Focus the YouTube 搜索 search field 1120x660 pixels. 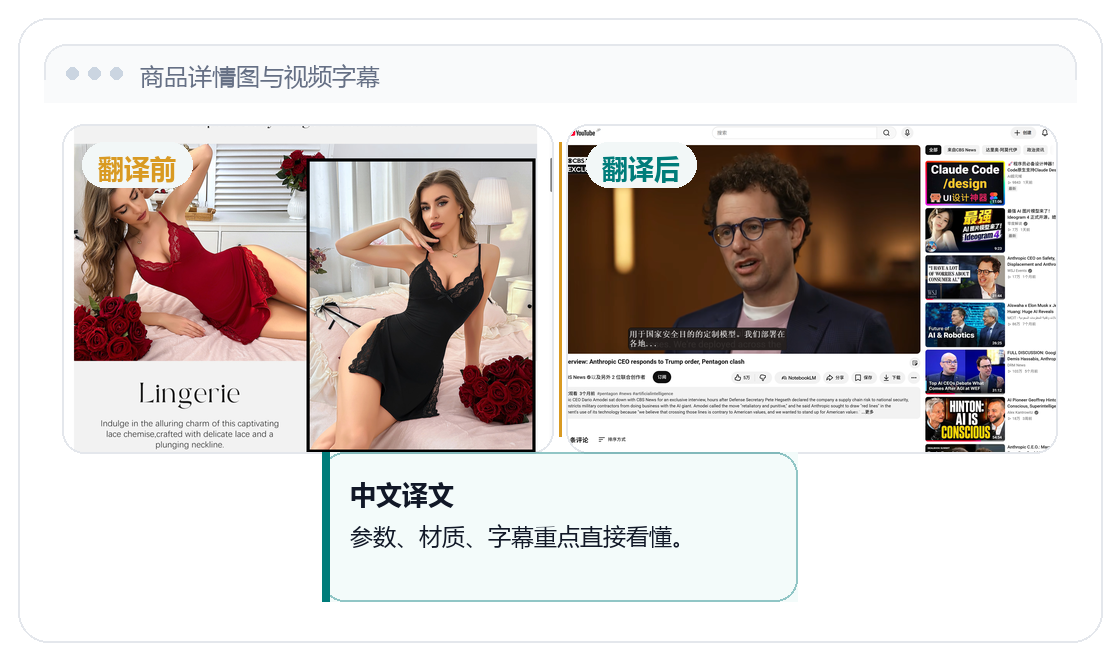pos(795,133)
